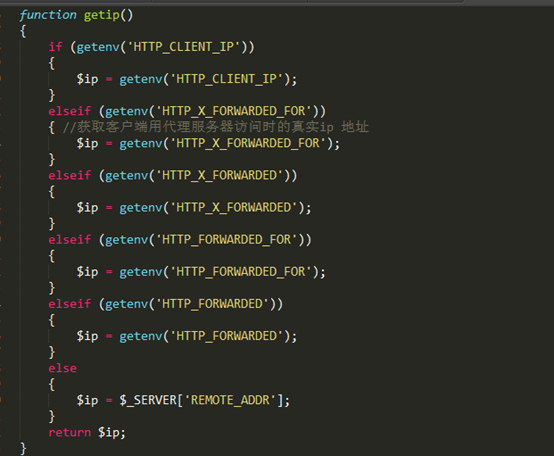The height and width of the screenshot is (456, 554).
Task: Click elseif before 'HTTP_X_FORWARDED_FOR' condition
Action: 70,111
